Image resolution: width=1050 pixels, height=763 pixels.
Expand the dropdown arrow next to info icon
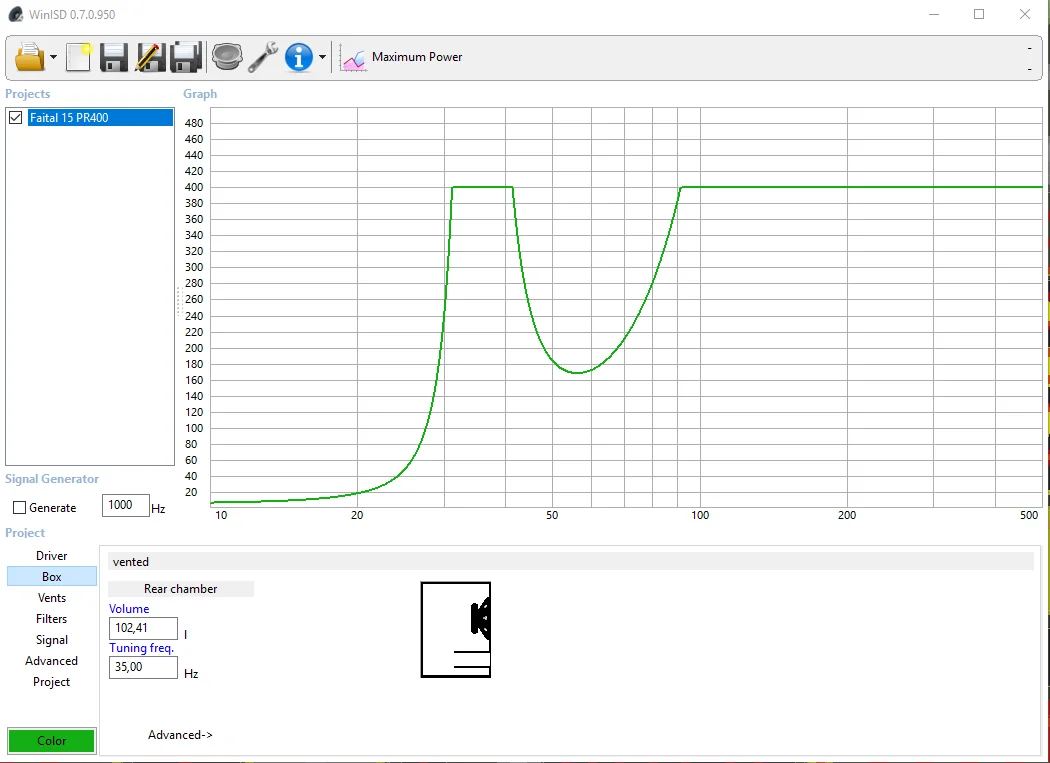[322, 58]
